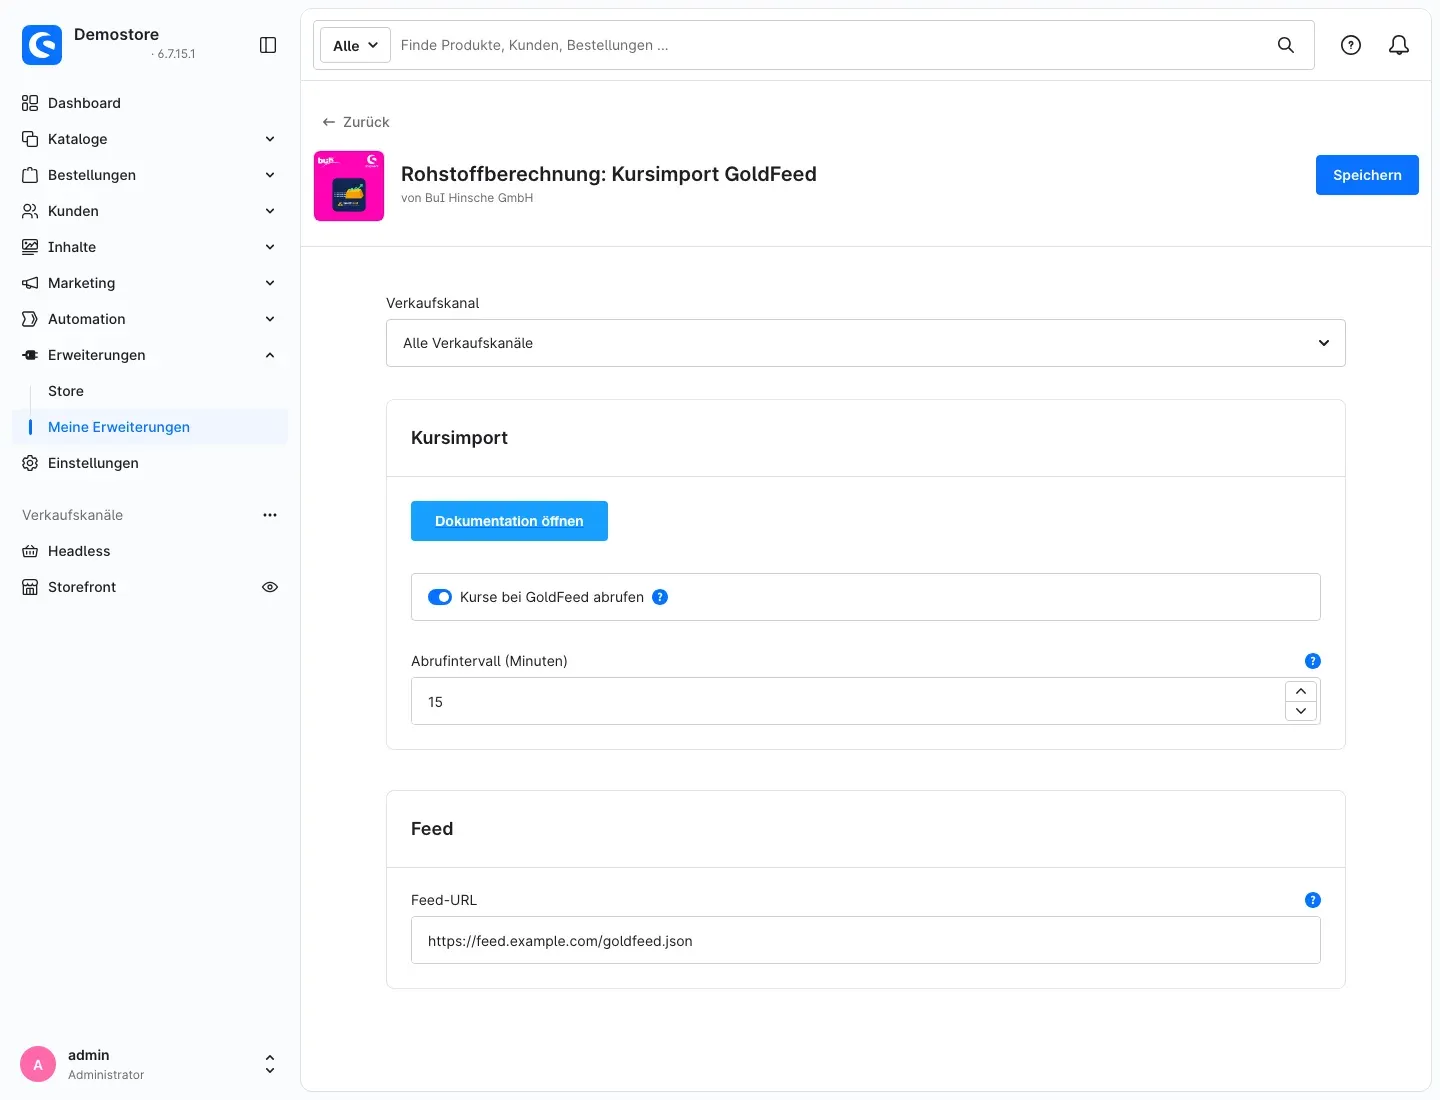The height and width of the screenshot is (1100, 1440).
Task: Click the Shopware logo icon
Action: tap(42, 45)
